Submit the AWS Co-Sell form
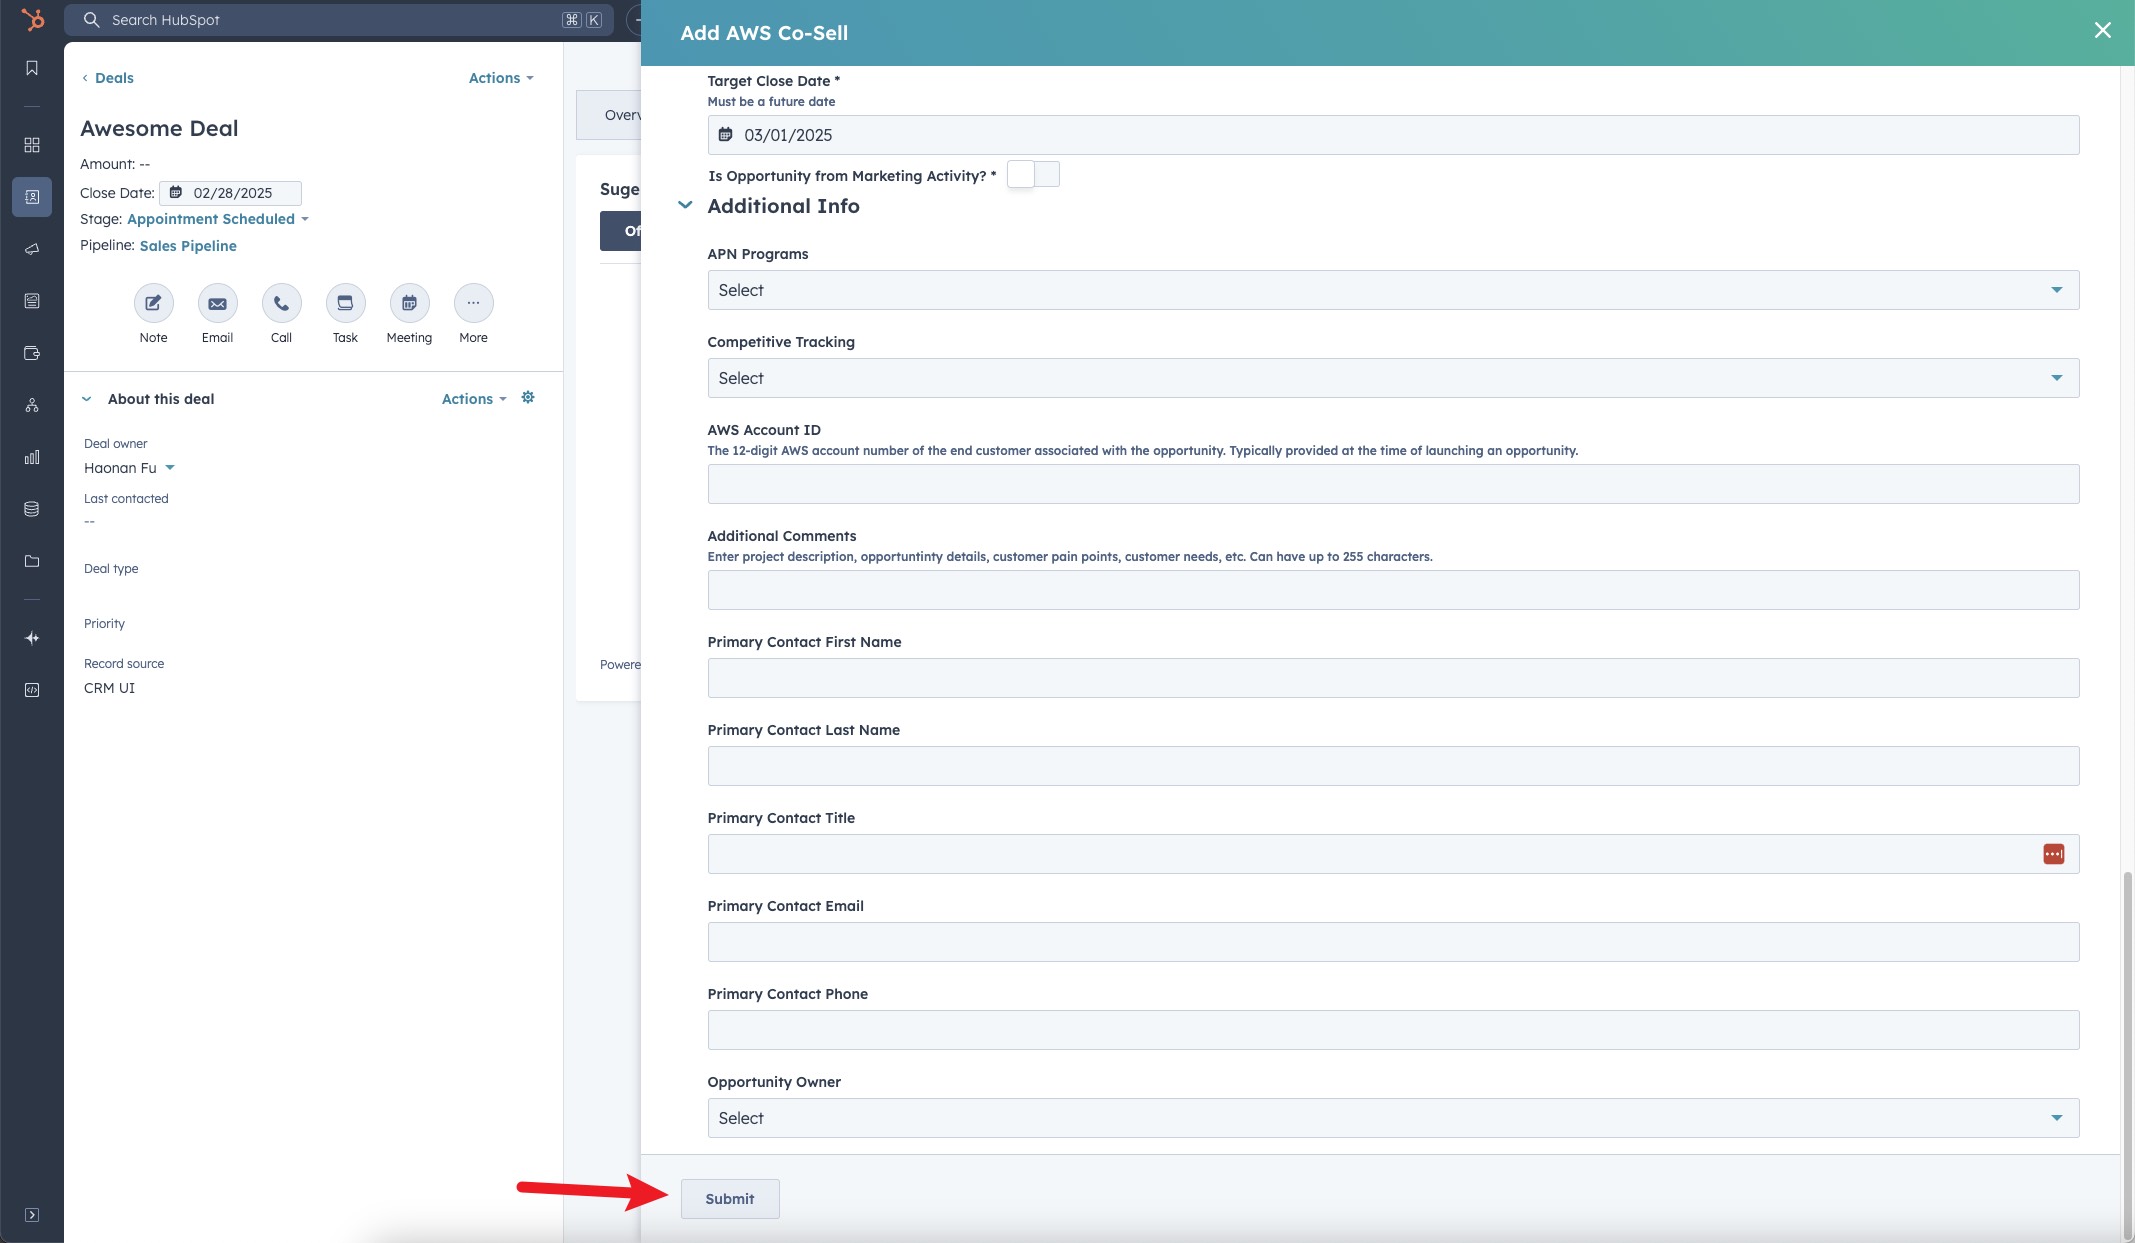 click(729, 1199)
